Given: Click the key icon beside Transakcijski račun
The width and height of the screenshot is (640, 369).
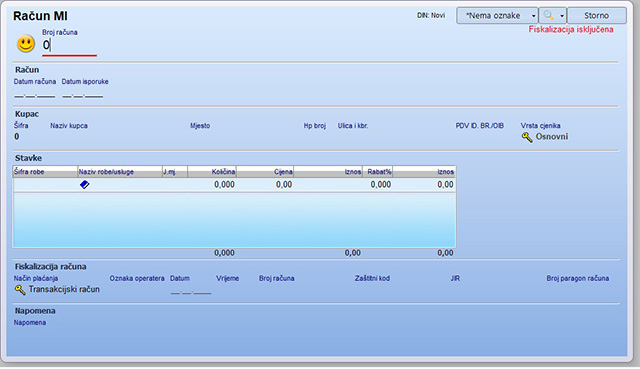Looking at the screenshot, I should [20, 290].
